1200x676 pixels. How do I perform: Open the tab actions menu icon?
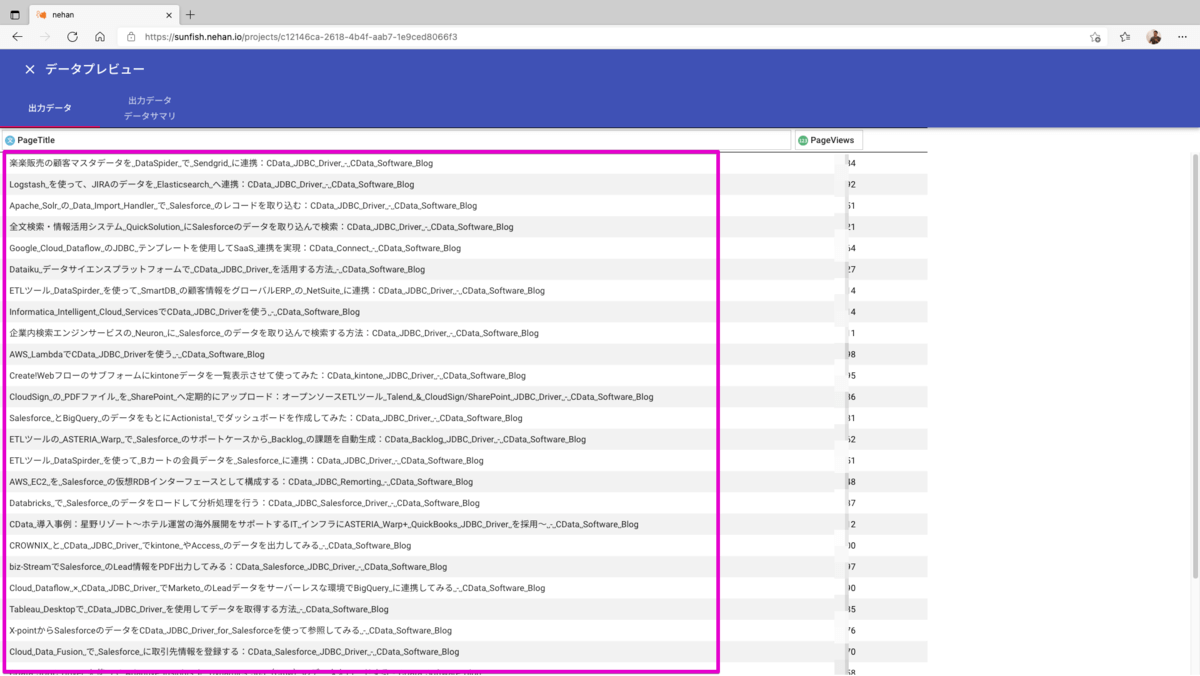click(x=15, y=15)
